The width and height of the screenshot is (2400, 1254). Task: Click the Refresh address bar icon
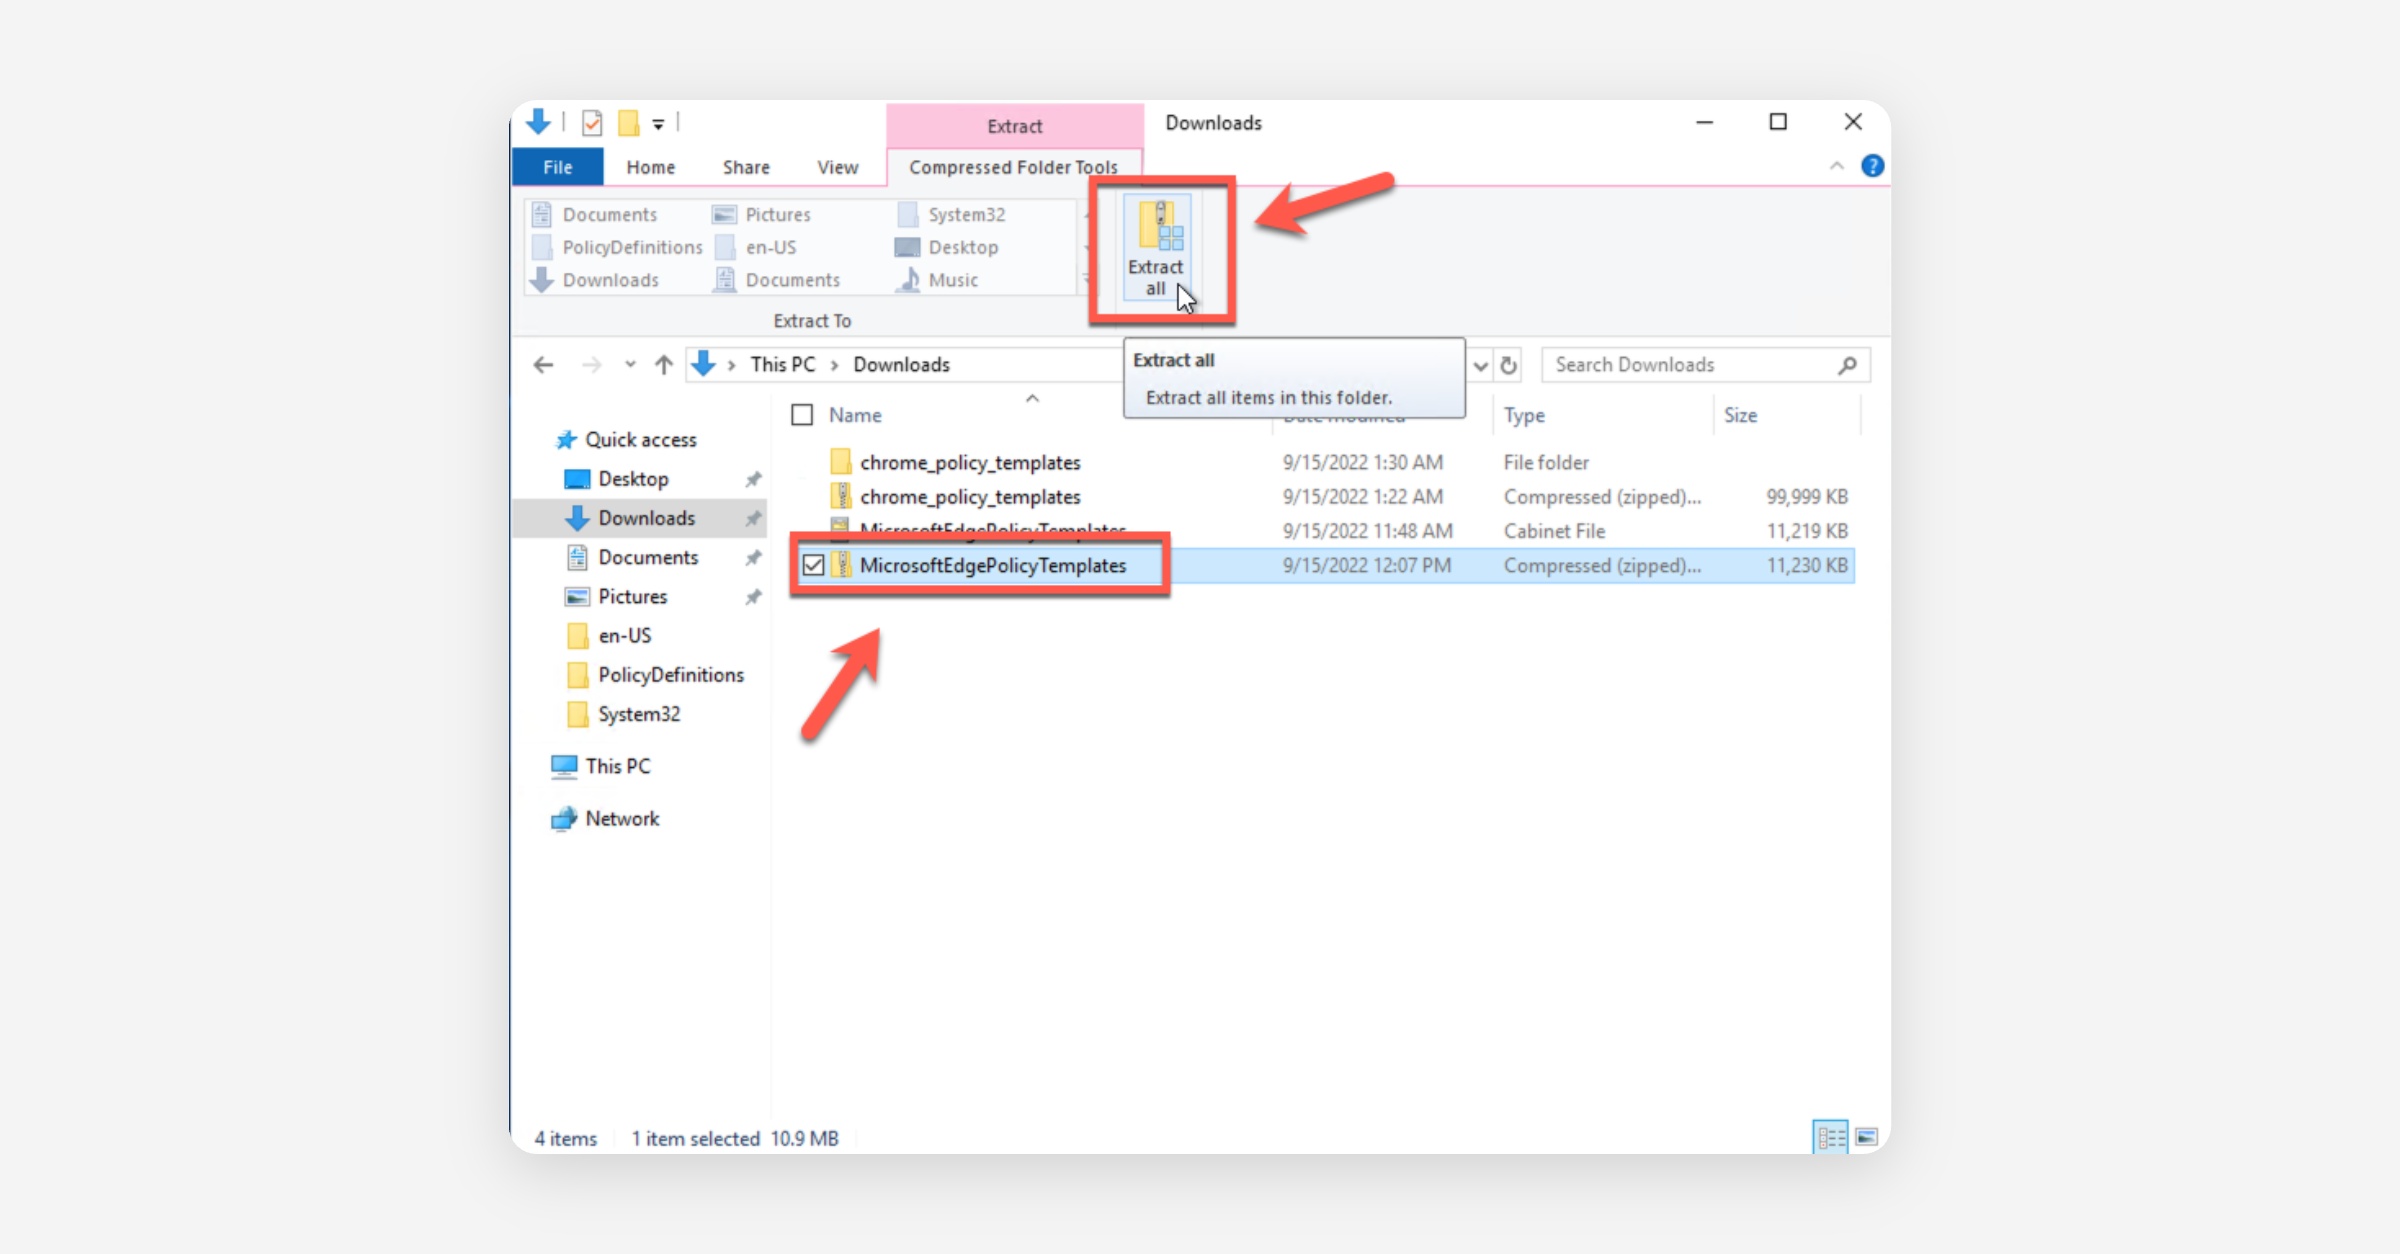pos(1509,365)
